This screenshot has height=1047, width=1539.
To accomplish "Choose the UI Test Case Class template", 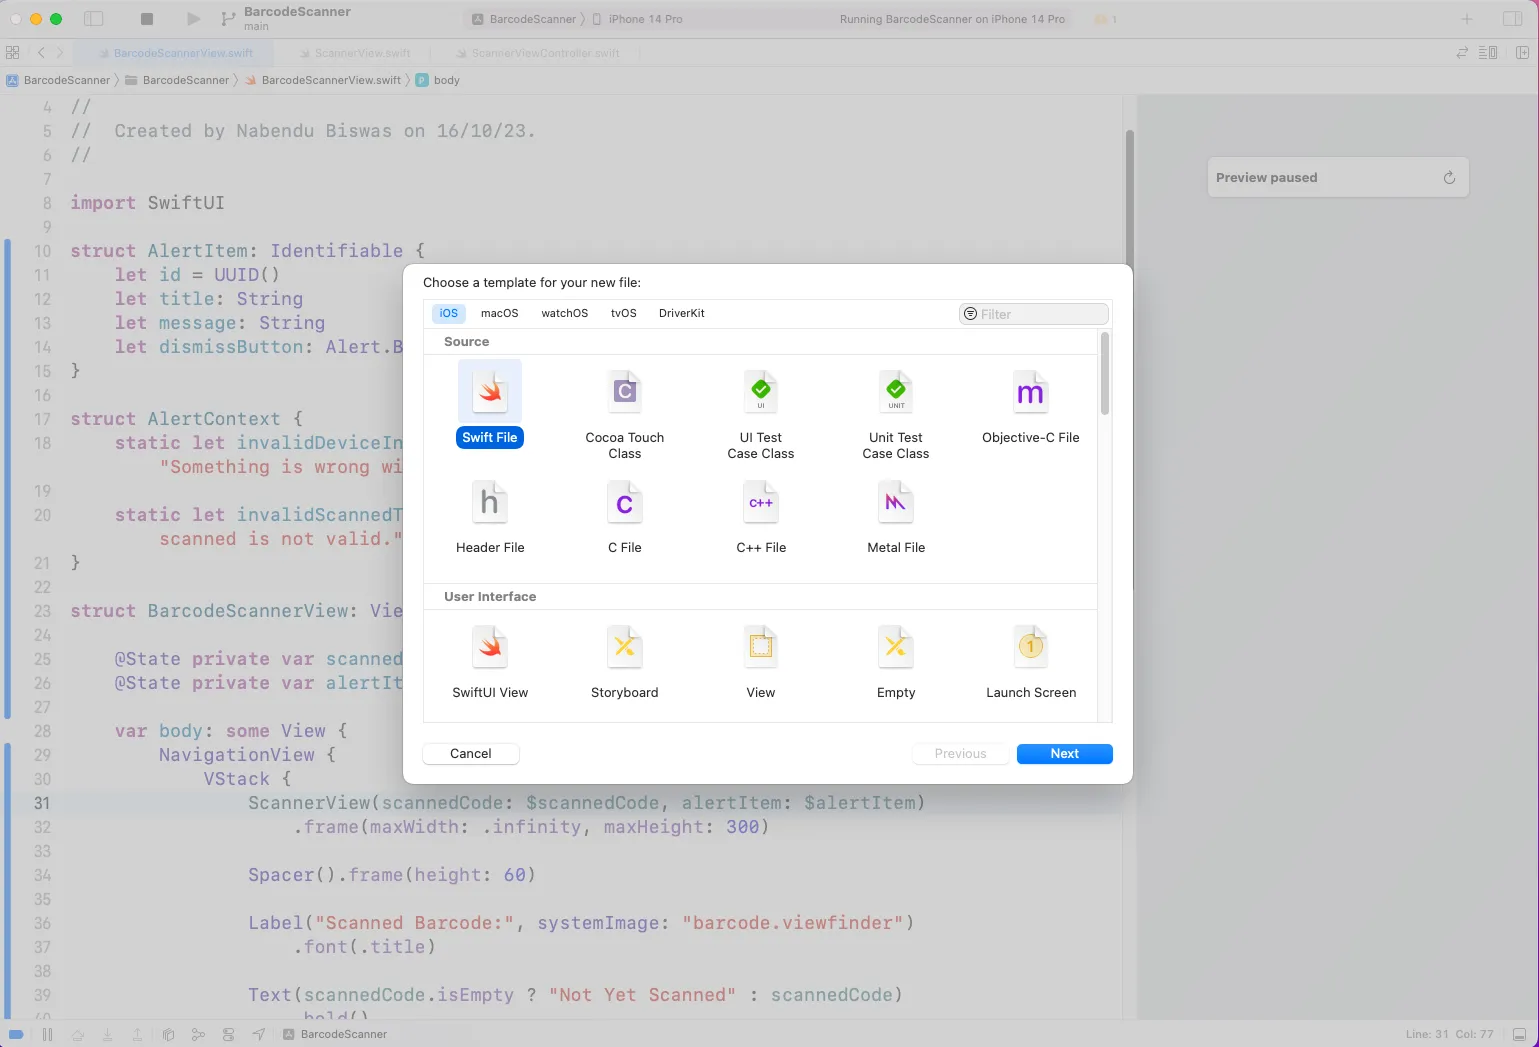I will coord(761,414).
